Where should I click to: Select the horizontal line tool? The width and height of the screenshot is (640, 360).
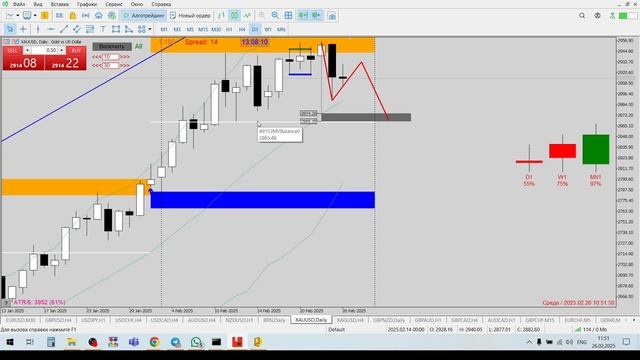tap(51, 29)
